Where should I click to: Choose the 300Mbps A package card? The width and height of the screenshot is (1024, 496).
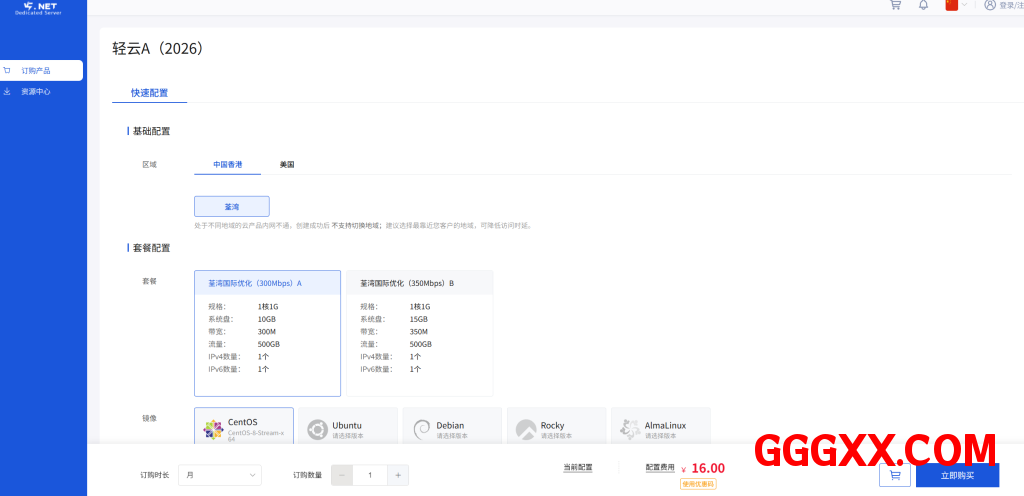[267, 333]
